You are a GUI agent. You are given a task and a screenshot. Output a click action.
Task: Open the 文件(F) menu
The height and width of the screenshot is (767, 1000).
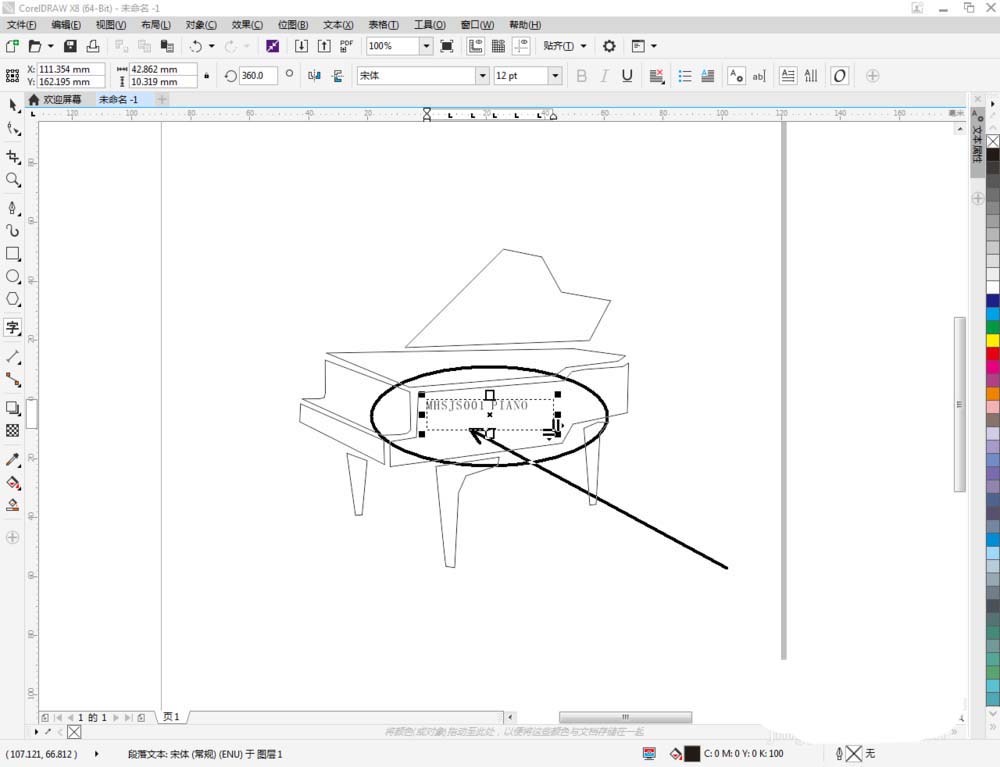(22, 25)
